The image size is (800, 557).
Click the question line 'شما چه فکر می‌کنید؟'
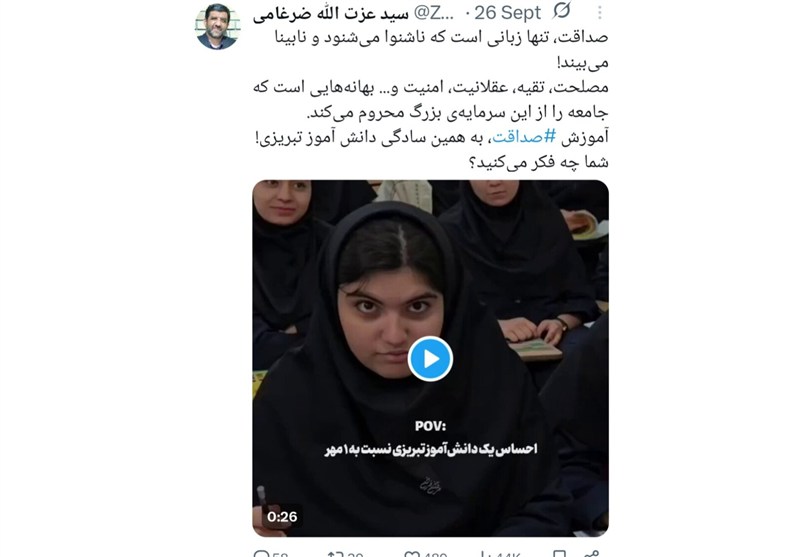click(538, 162)
